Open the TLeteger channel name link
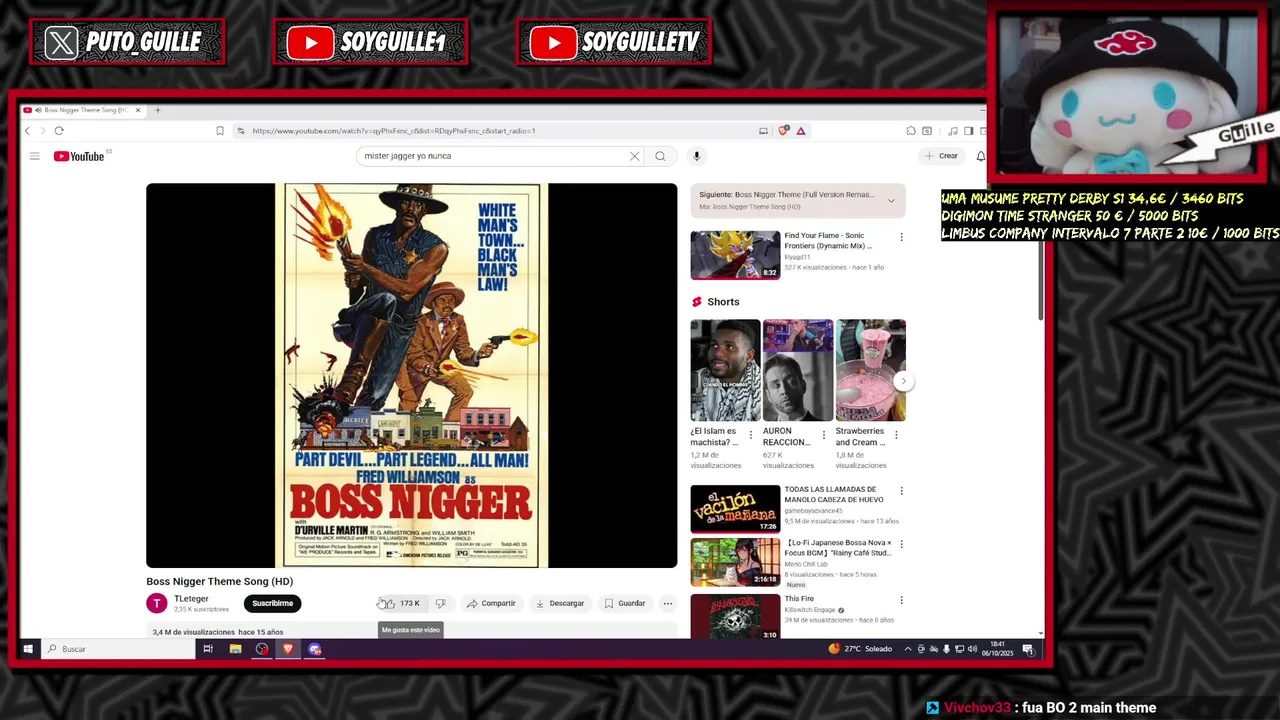The image size is (1280, 720). (x=191, y=599)
